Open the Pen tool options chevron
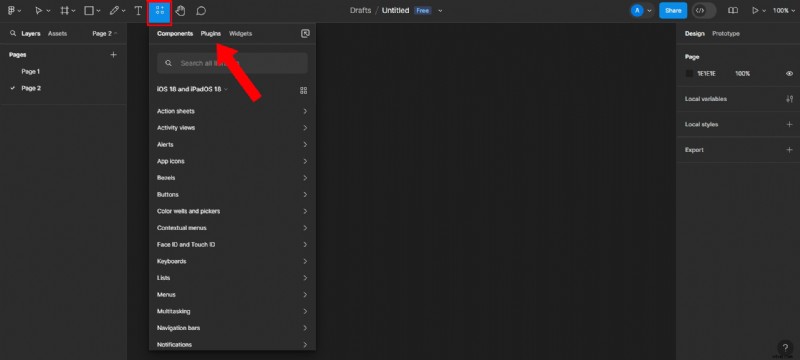Screen dimensions: 800x360 coord(123,11)
